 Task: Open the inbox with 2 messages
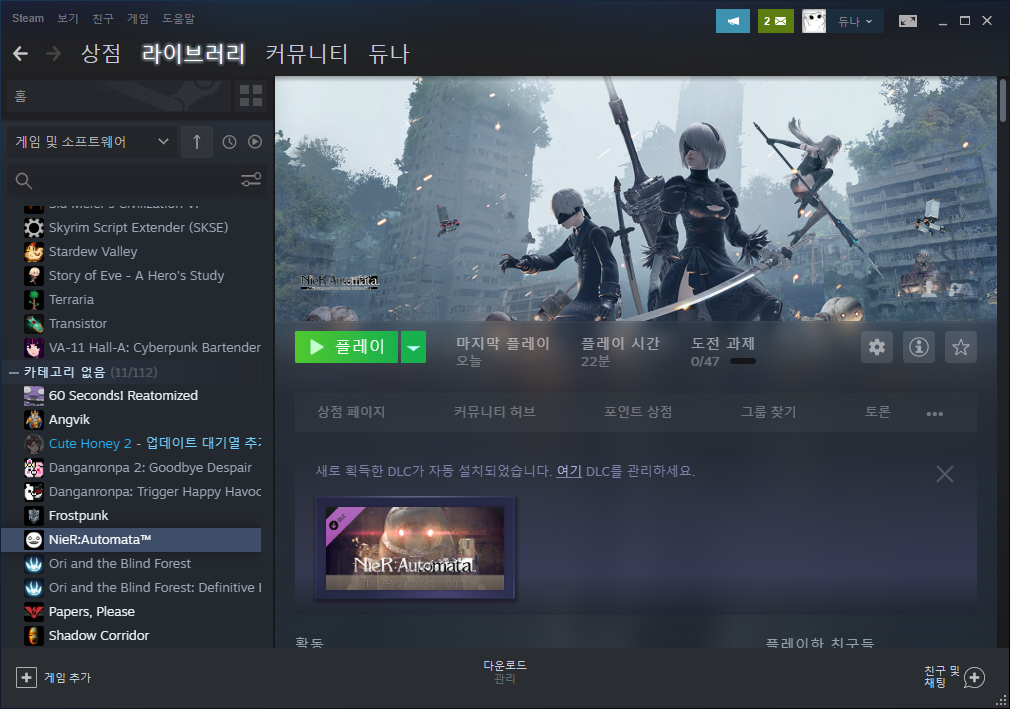[776, 21]
